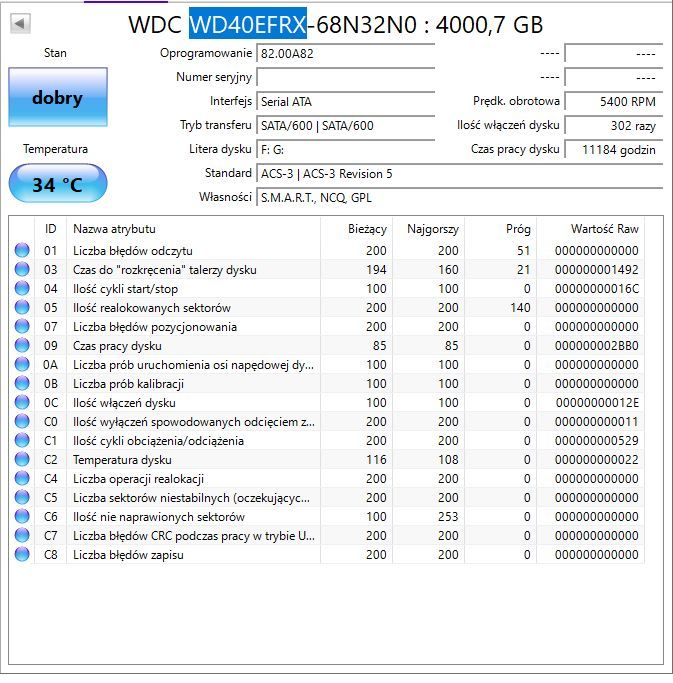Select 'Ilość realokowanych sektorów' row
This screenshot has height=683, width=673.
327,308
